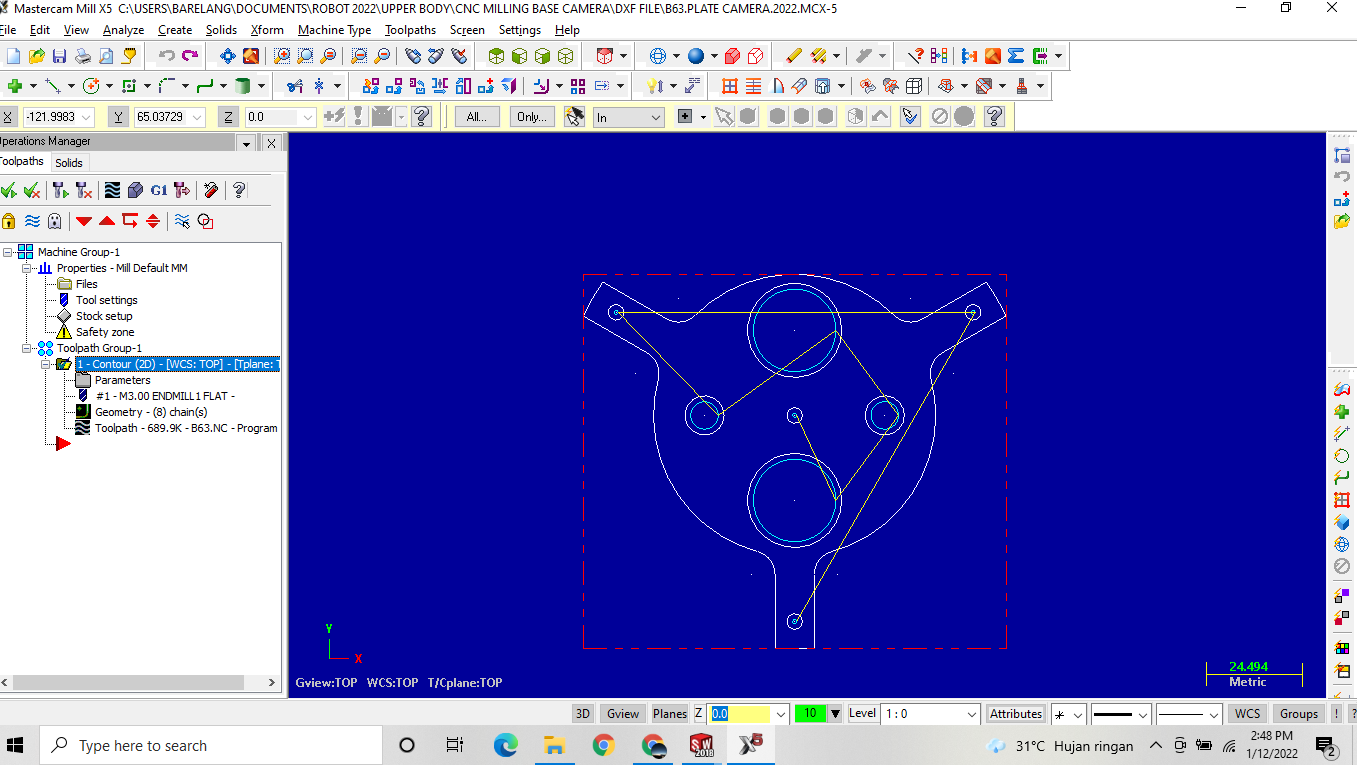Open the AutoCursor question mark help icon

421,116
